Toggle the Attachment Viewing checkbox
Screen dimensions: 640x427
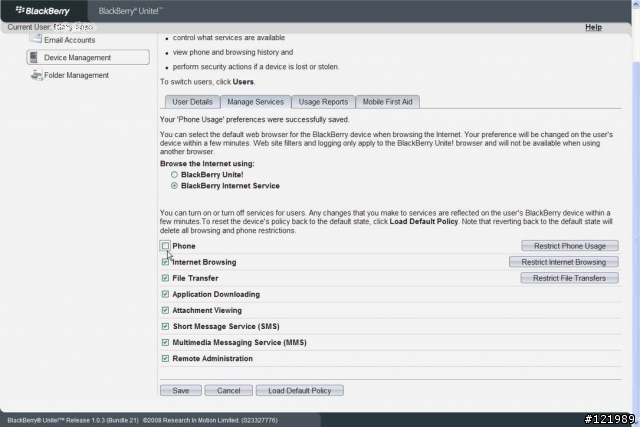click(x=165, y=310)
